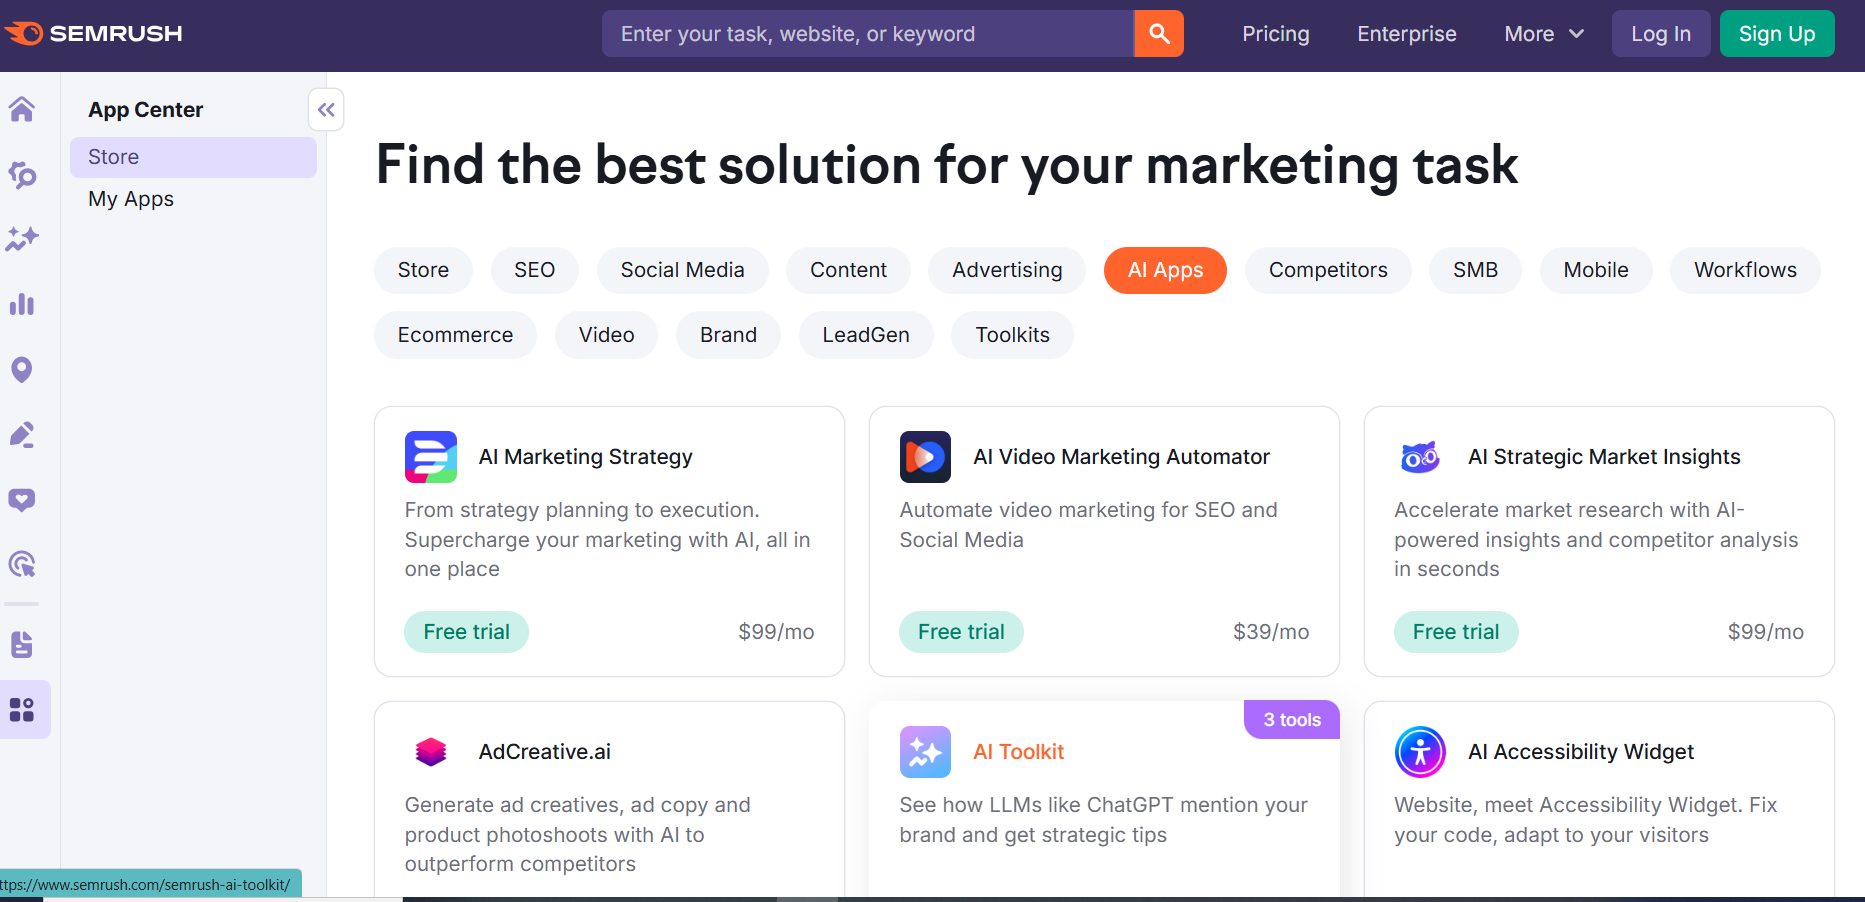The image size is (1865, 902).
Task: Open the Social heart bubble icon
Action: 22,500
